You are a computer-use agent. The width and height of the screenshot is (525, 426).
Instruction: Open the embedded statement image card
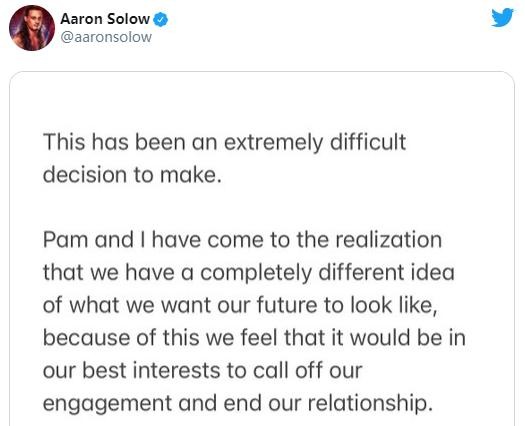coord(262,248)
